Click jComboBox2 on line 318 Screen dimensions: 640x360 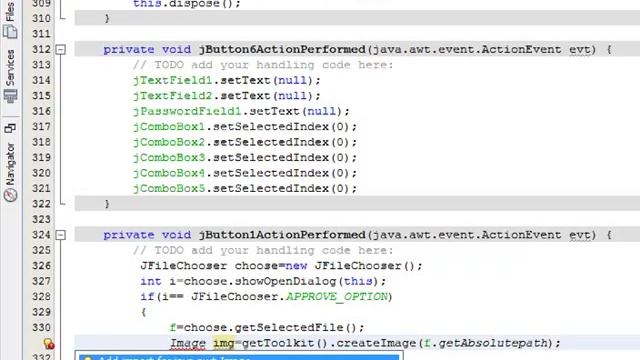(x=169, y=142)
